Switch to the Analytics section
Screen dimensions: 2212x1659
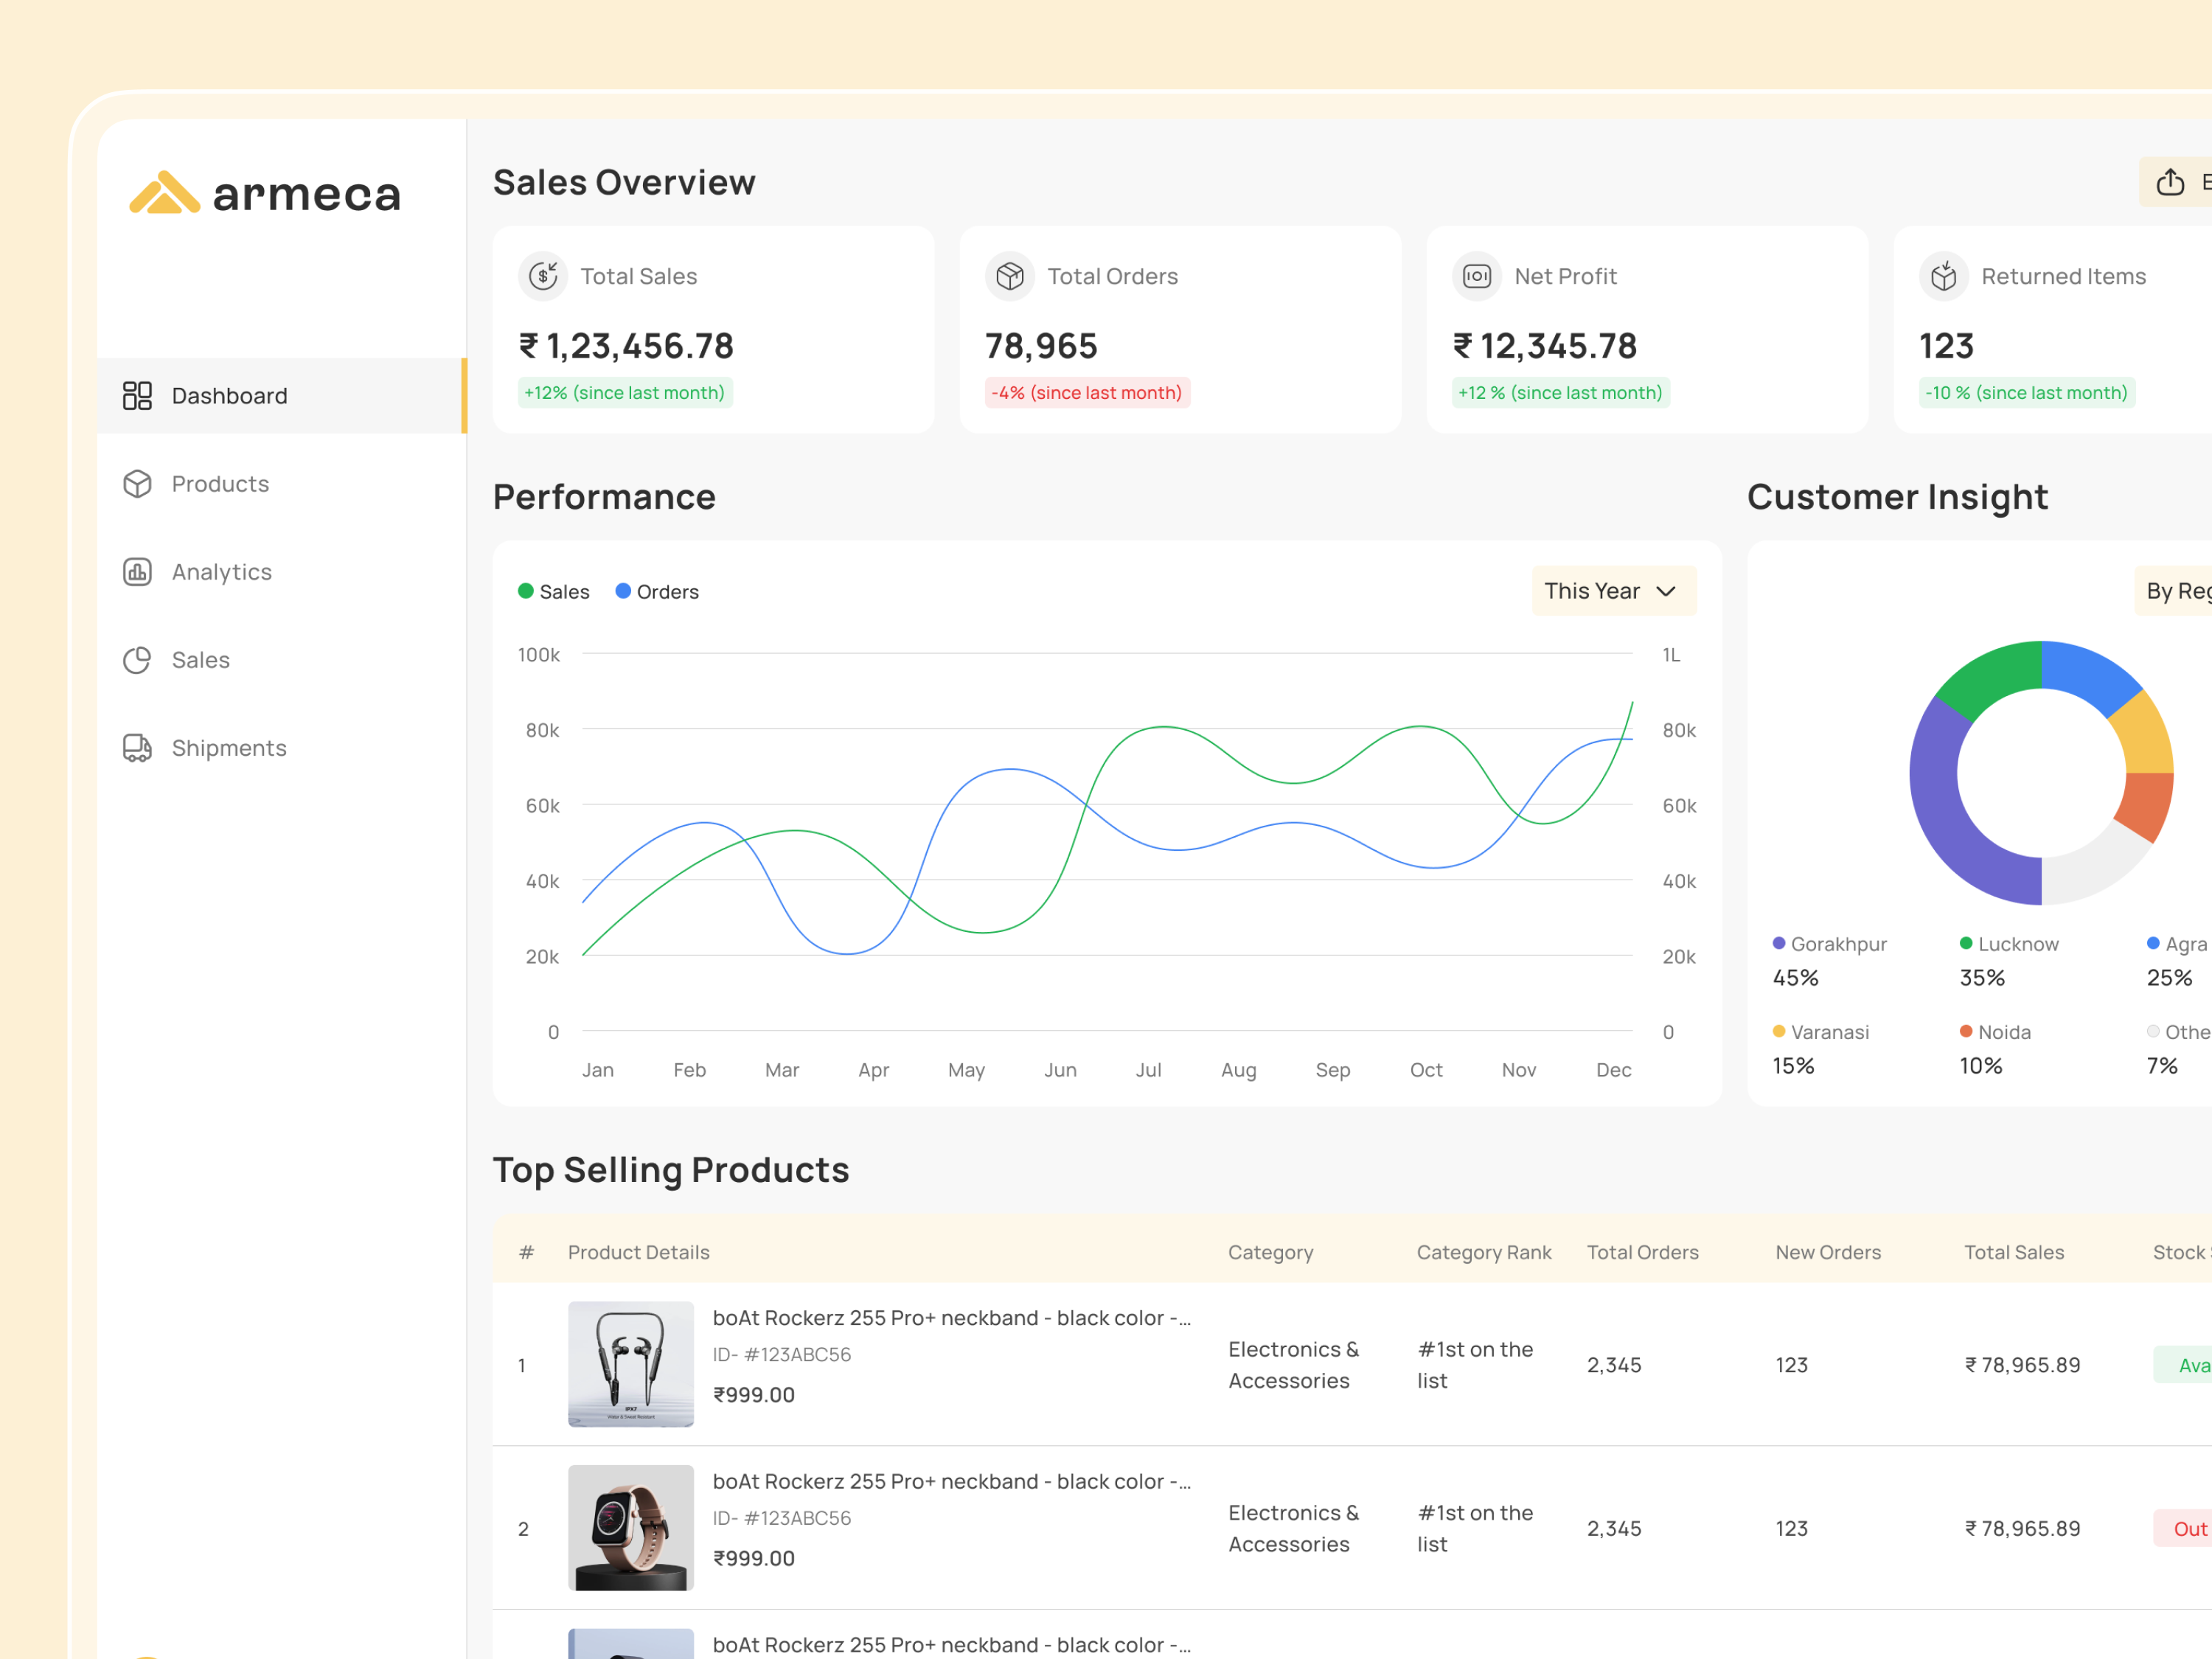coord(221,571)
